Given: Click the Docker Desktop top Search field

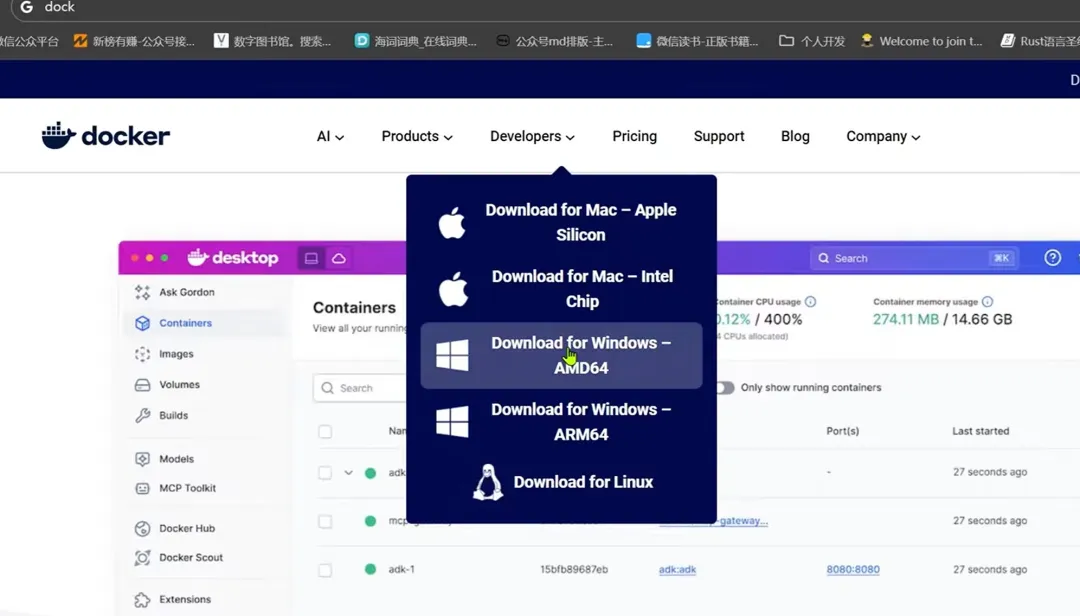Looking at the screenshot, I should click(913, 258).
